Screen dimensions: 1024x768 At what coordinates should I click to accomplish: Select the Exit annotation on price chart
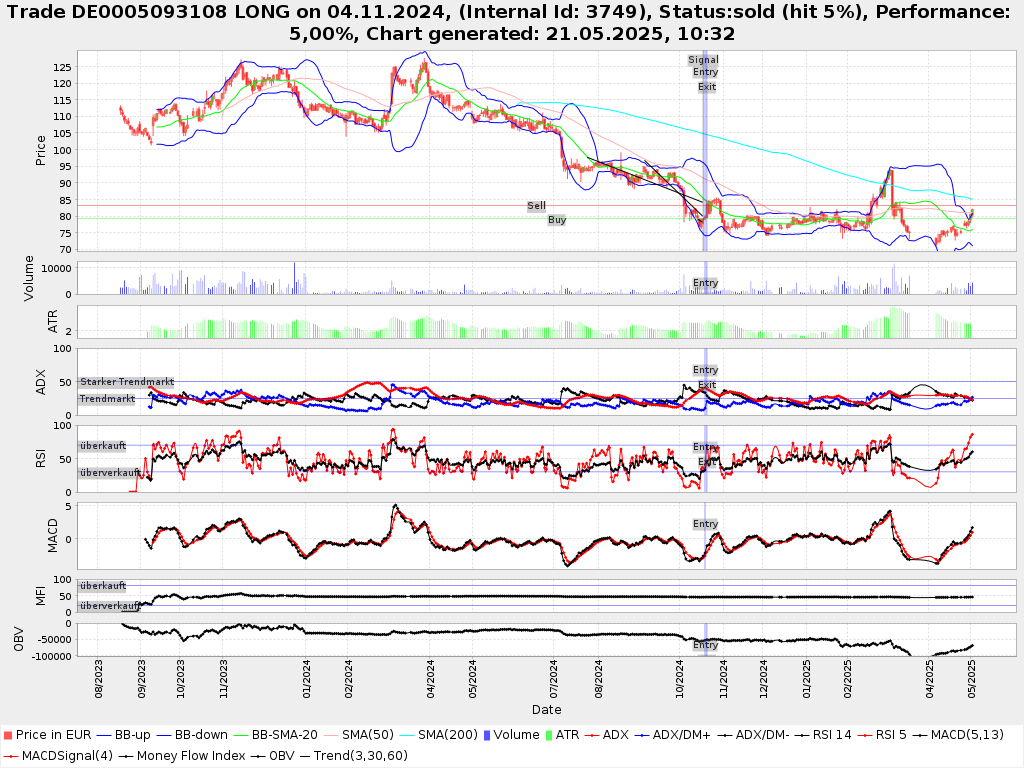click(707, 87)
